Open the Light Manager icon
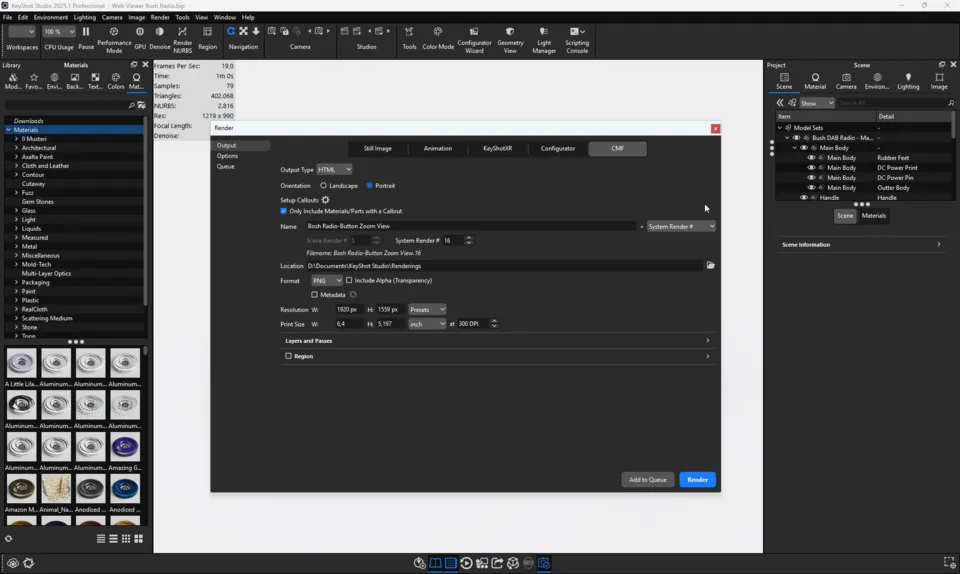The image size is (960, 574). (544, 32)
